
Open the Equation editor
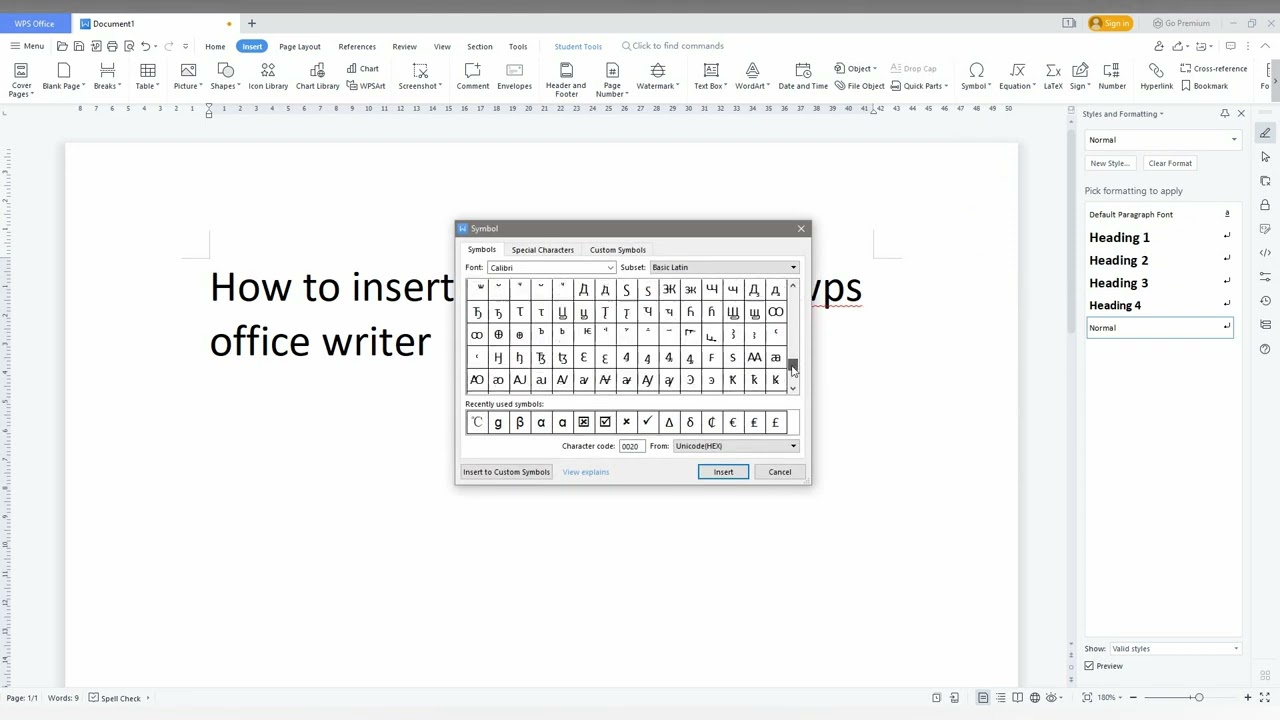pos(1017,76)
